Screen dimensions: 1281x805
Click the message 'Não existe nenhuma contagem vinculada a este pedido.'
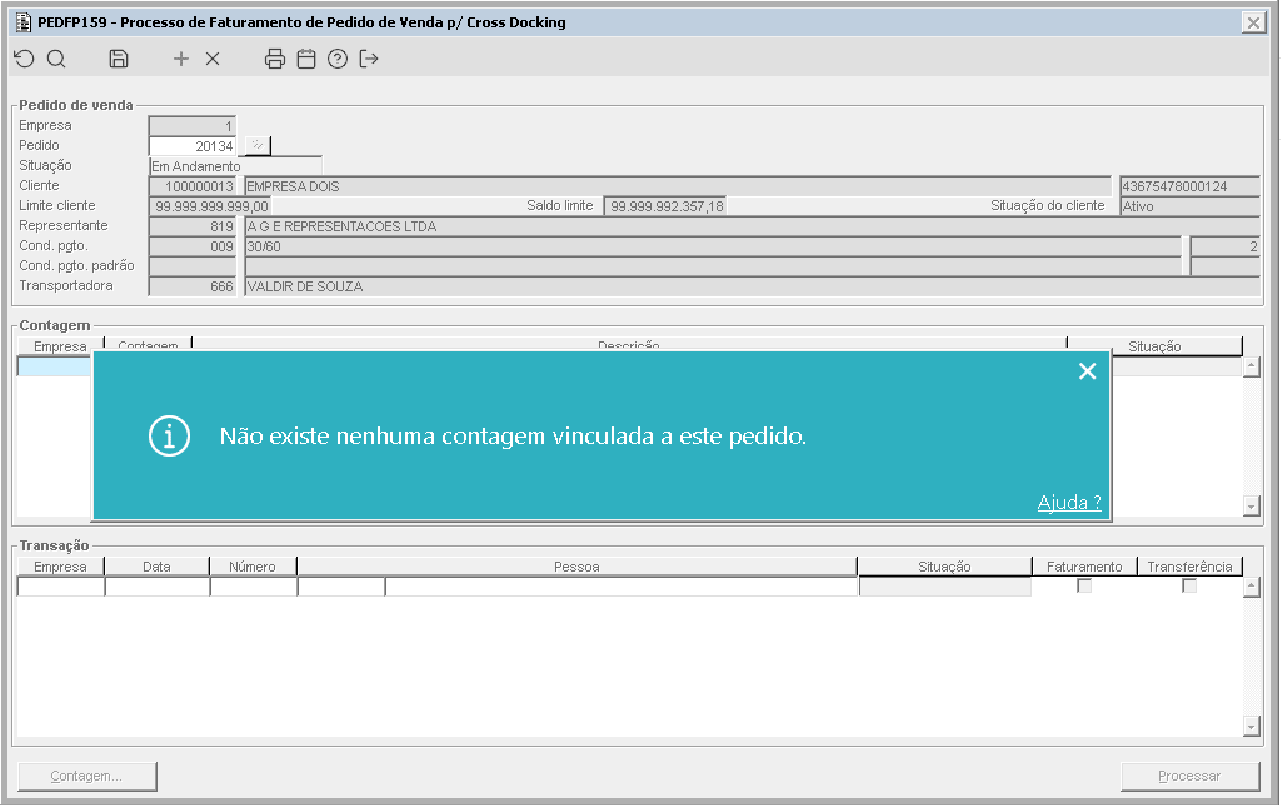click(513, 436)
